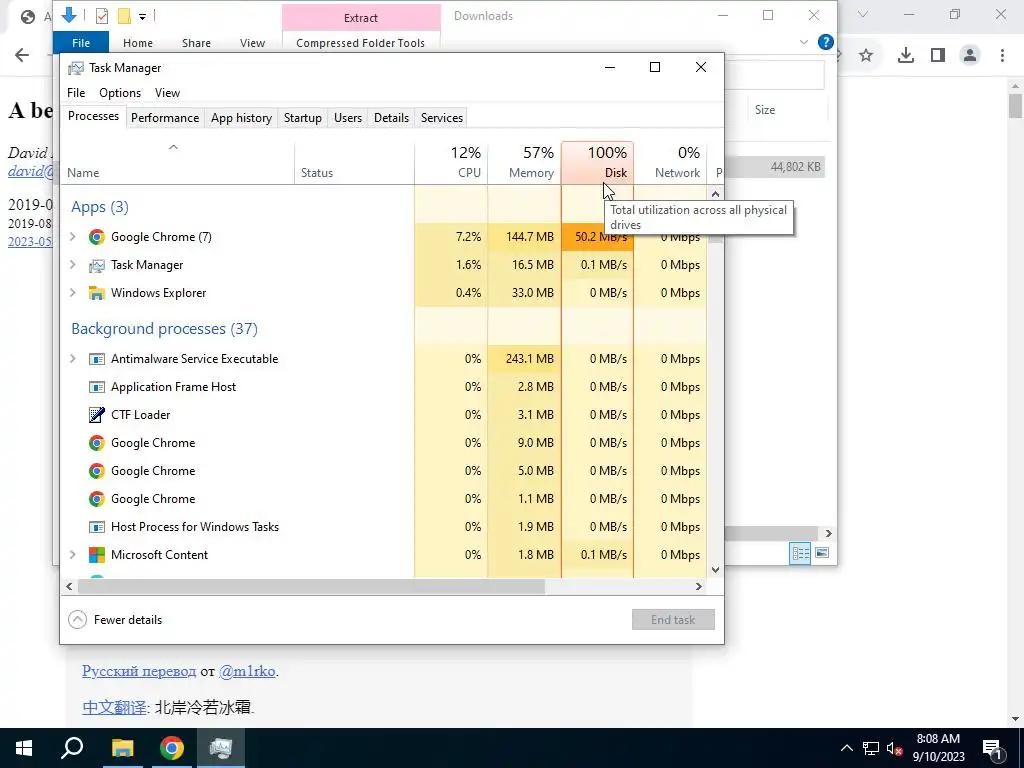This screenshot has height=768, width=1024.
Task: Switch Explorer to large icons view
Action: click(x=822, y=553)
